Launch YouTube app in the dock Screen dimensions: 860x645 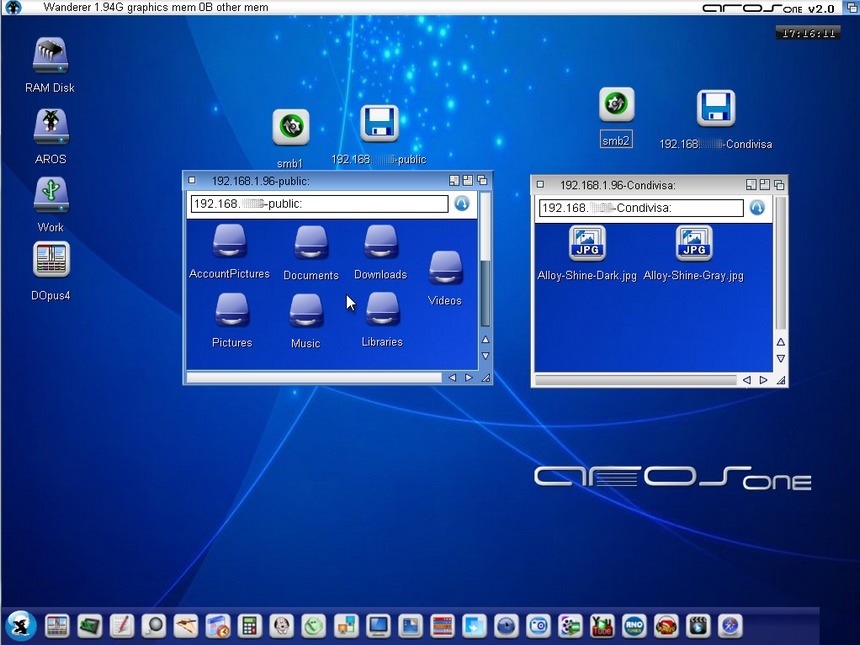602,626
